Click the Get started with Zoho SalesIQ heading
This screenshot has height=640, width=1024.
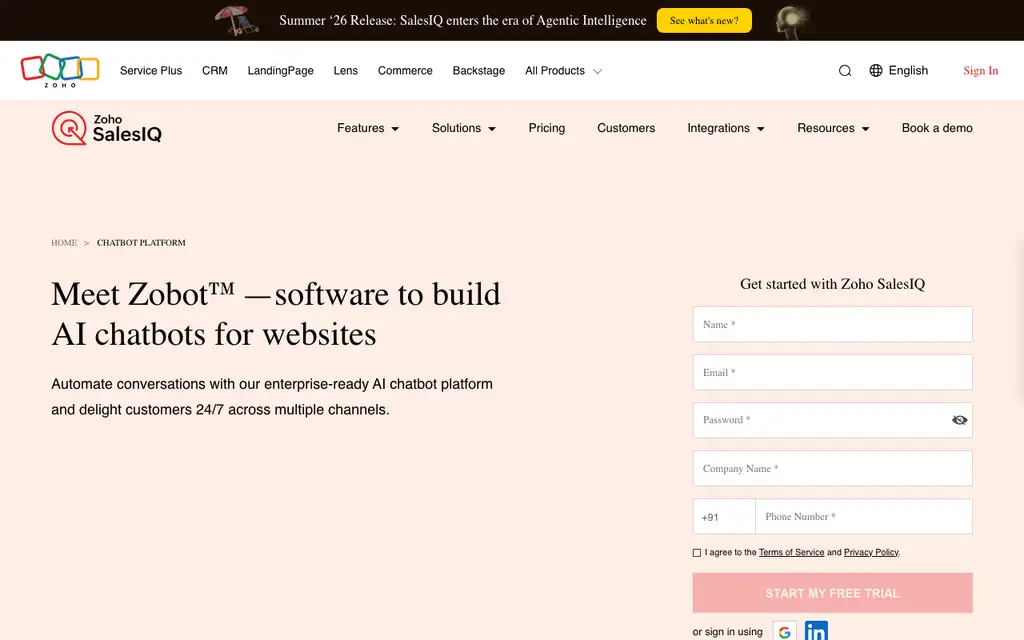click(x=833, y=284)
